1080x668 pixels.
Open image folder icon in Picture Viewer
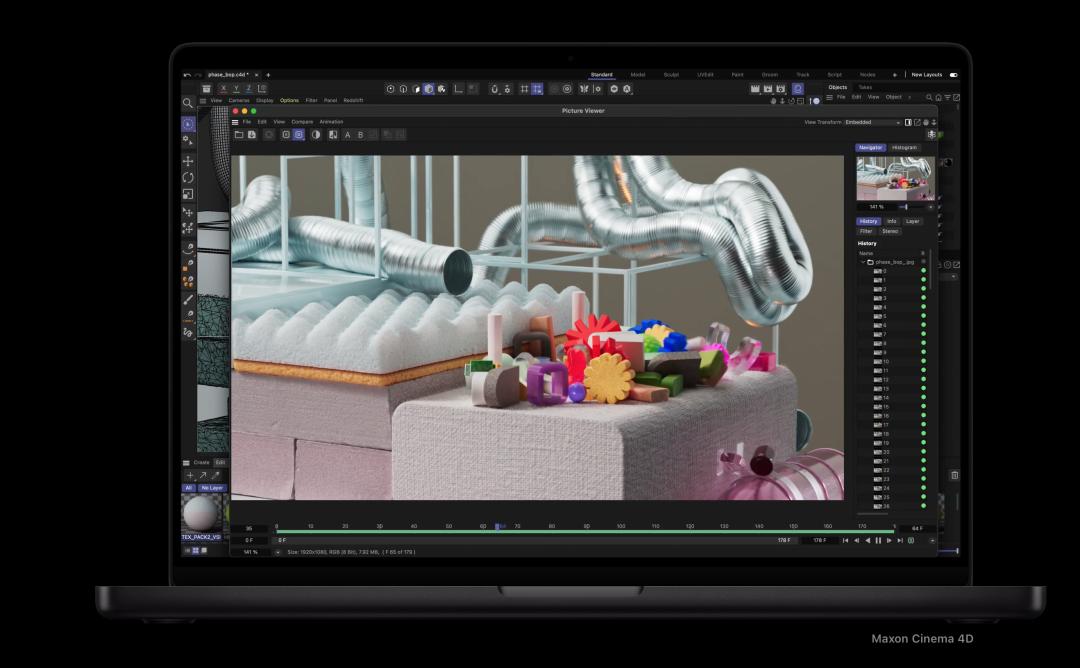(239, 134)
